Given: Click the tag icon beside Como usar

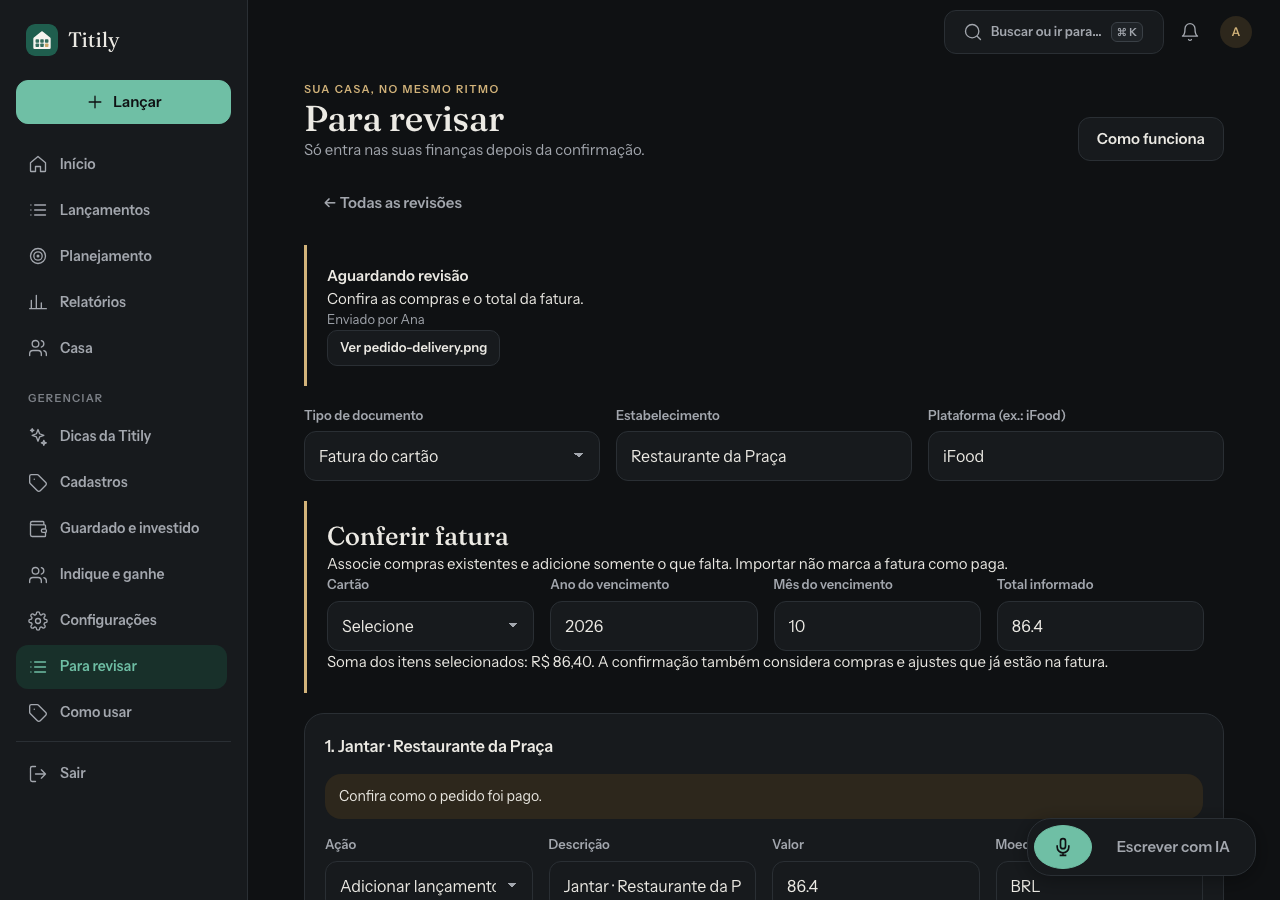Looking at the screenshot, I should (38, 712).
